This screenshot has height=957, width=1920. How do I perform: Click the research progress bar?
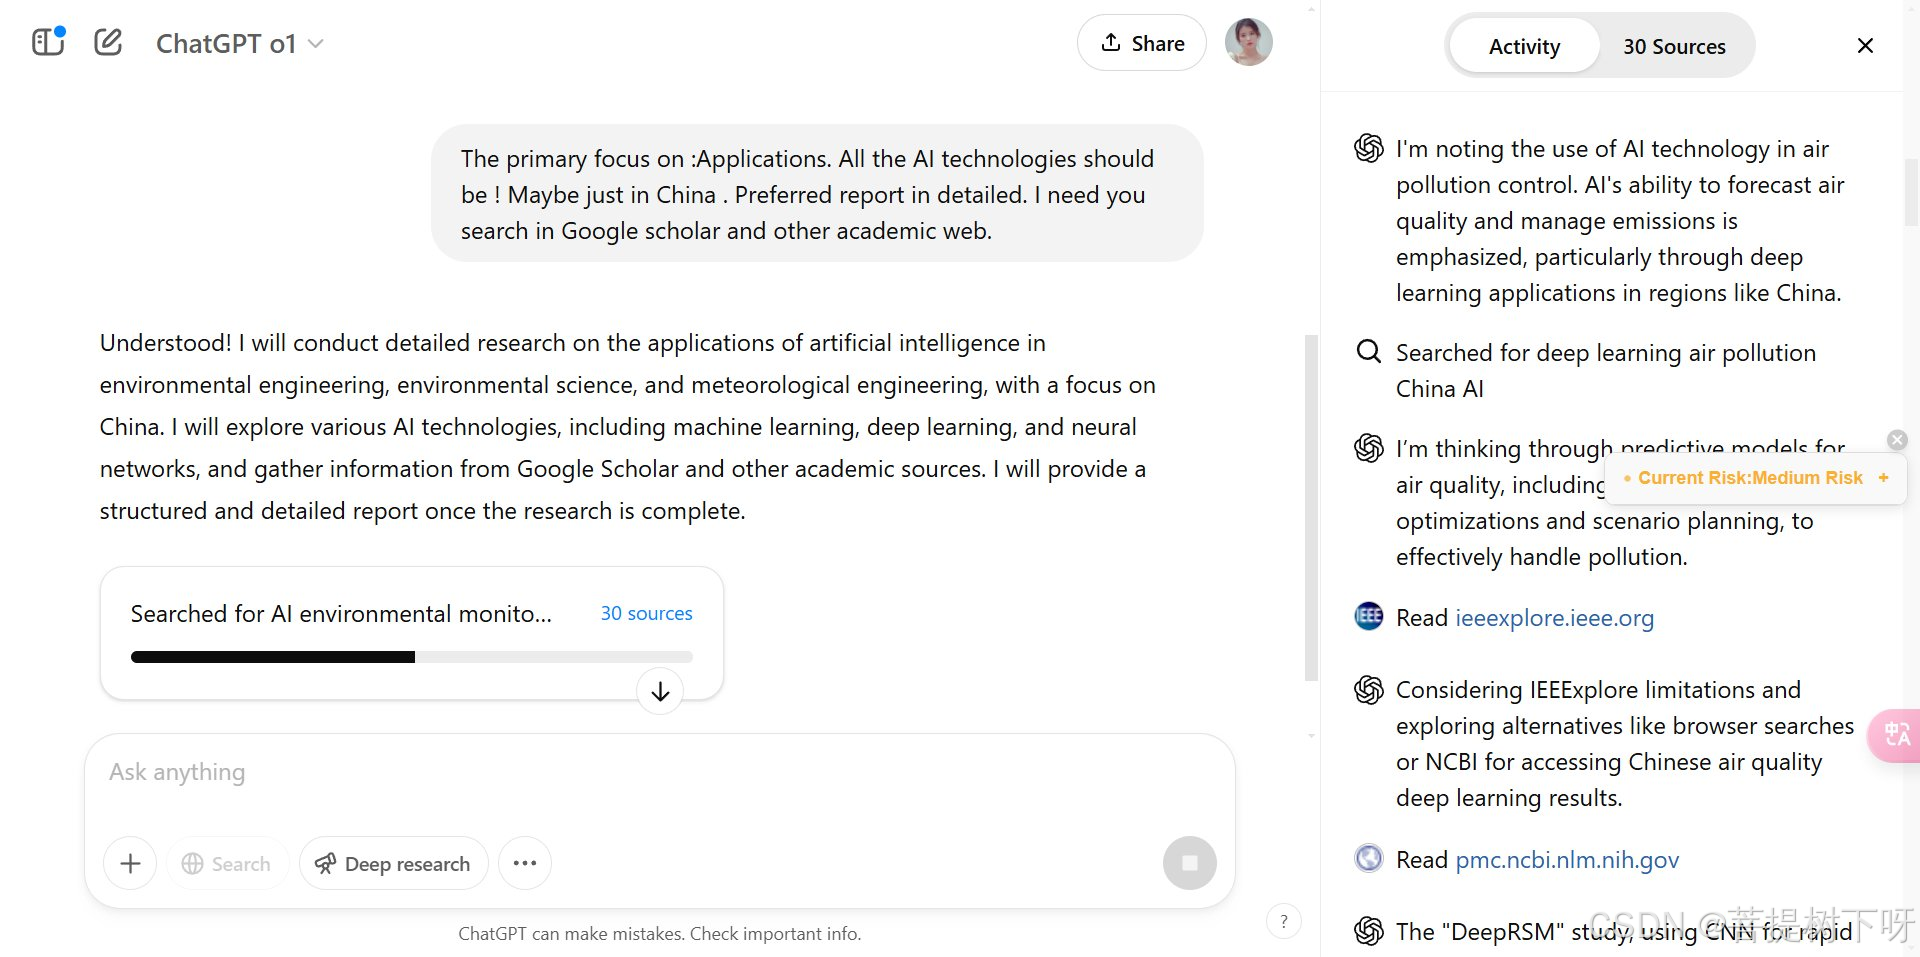click(x=411, y=657)
